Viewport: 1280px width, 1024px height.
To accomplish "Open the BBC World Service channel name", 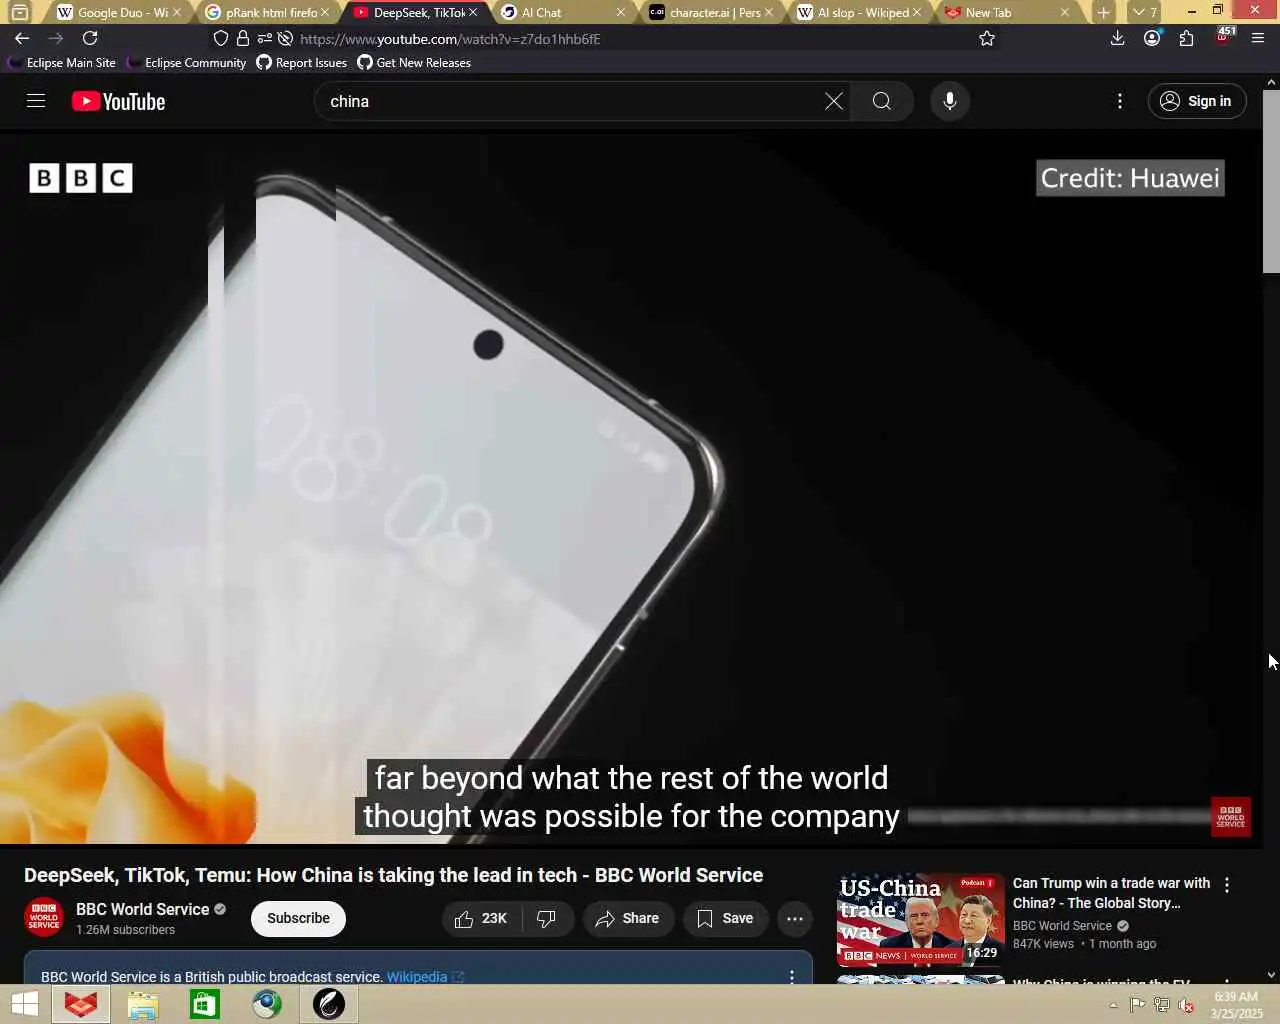I will click(x=142, y=909).
